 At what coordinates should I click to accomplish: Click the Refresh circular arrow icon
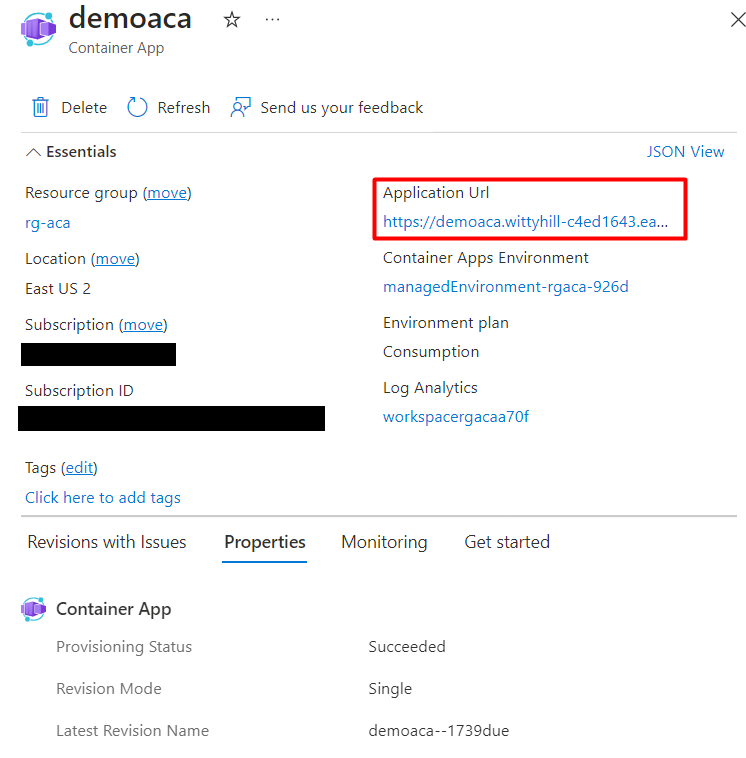pyautogui.click(x=137, y=107)
